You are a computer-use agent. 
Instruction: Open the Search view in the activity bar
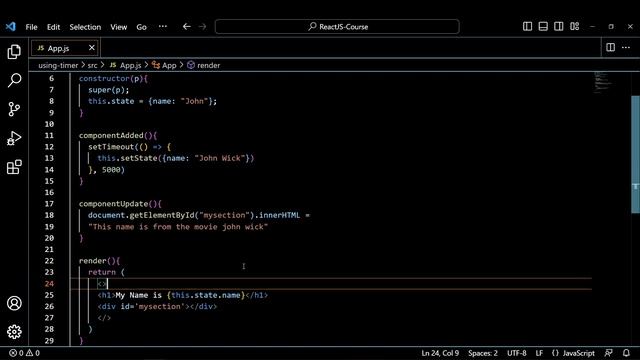tap(14, 80)
